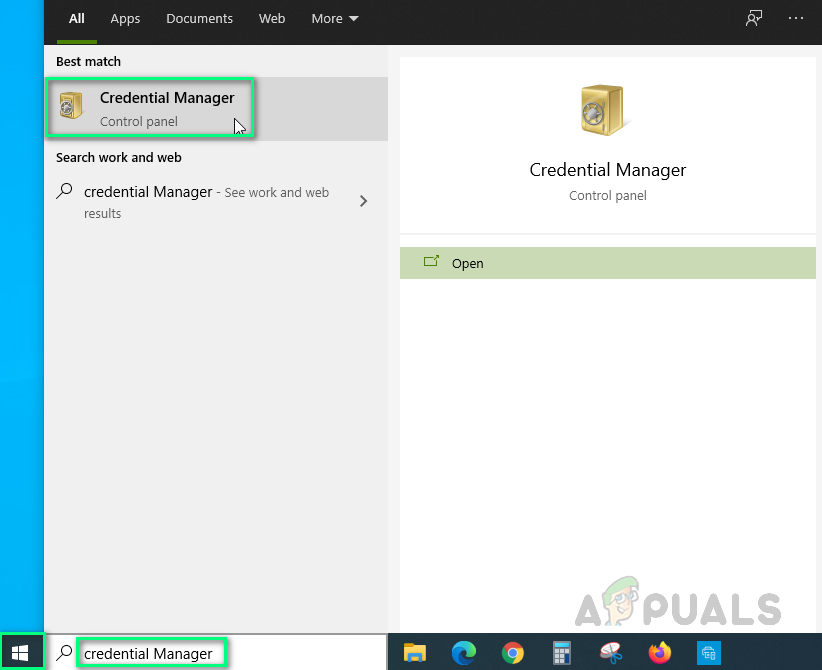The image size is (822, 670).
Task: Switch to the Documents tab
Action: 199,18
